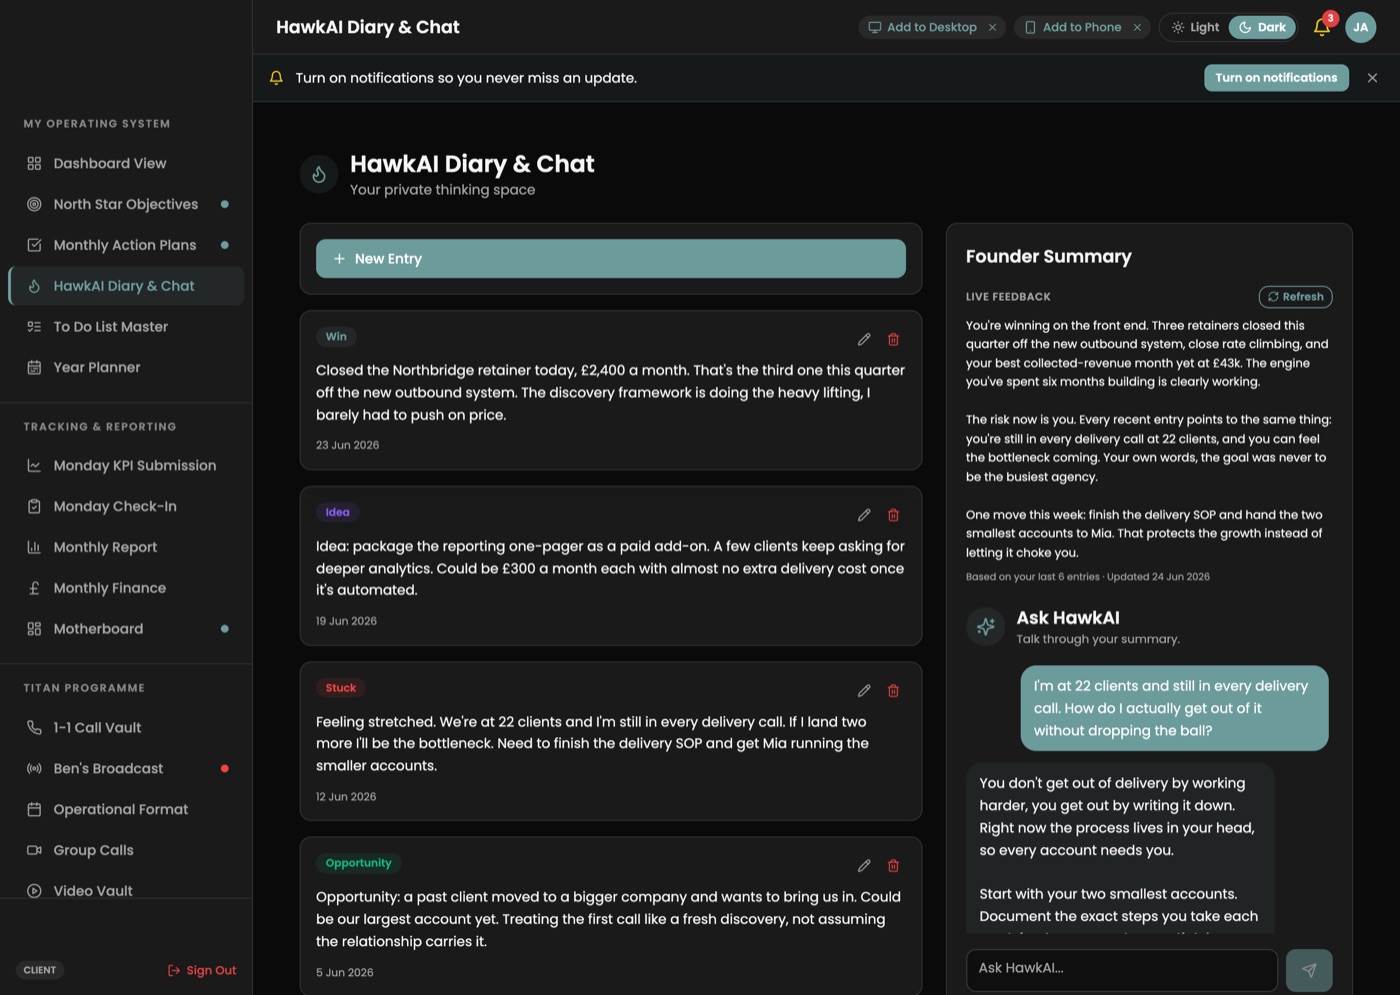
Task: Send the Ask HawkAI message
Action: pyautogui.click(x=1309, y=970)
